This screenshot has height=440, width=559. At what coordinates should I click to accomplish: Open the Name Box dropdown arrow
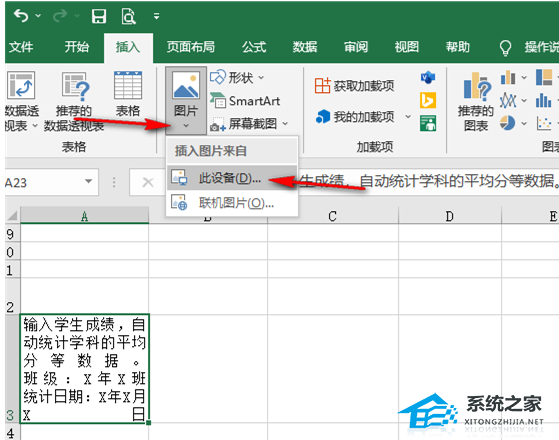point(88,181)
